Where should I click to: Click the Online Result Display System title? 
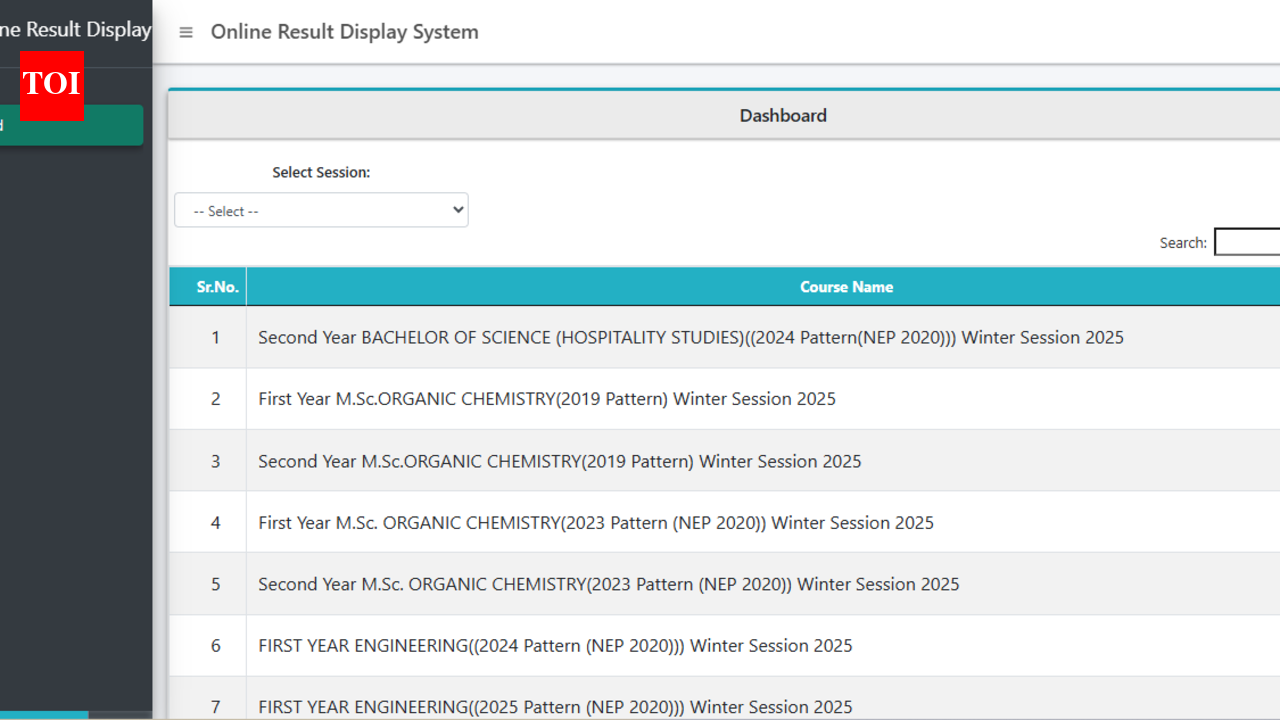click(x=344, y=31)
